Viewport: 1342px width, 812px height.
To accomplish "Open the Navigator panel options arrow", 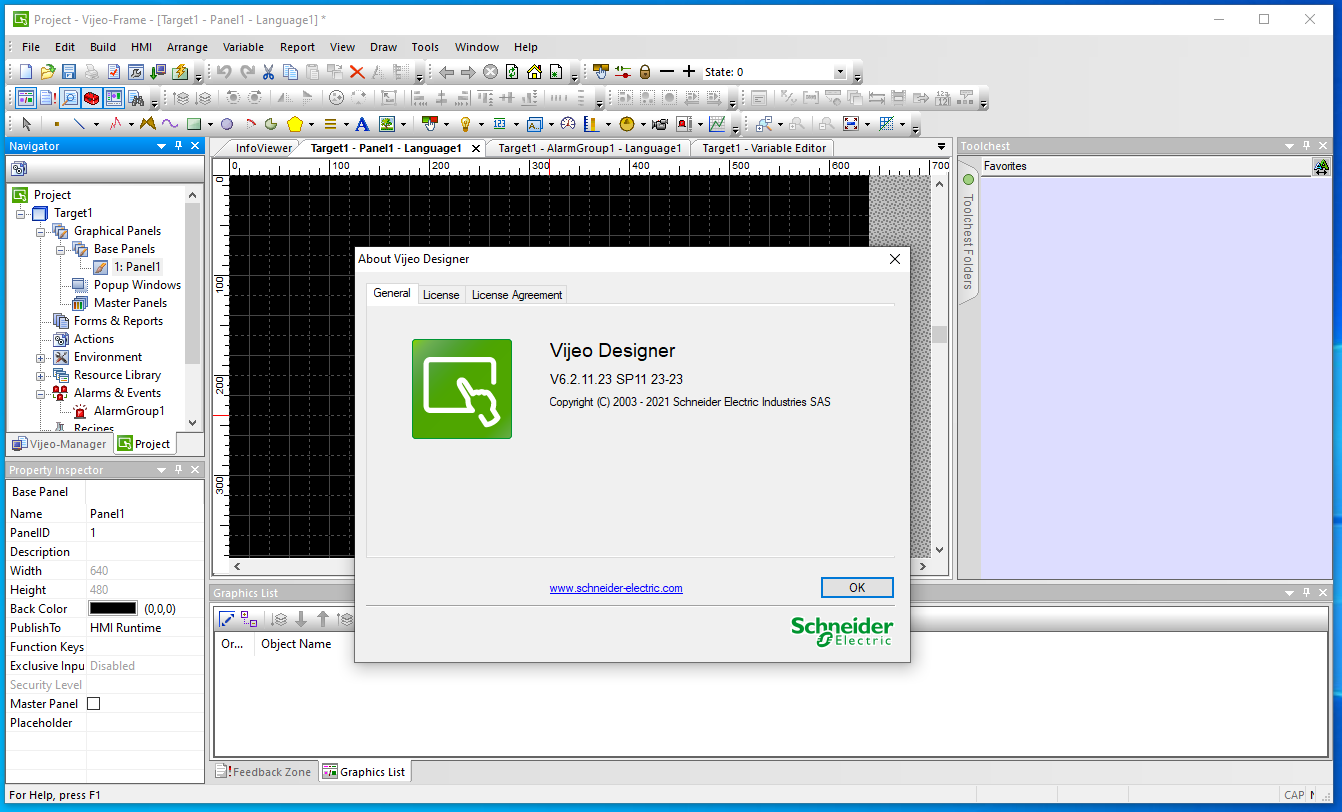I will click(162, 146).
